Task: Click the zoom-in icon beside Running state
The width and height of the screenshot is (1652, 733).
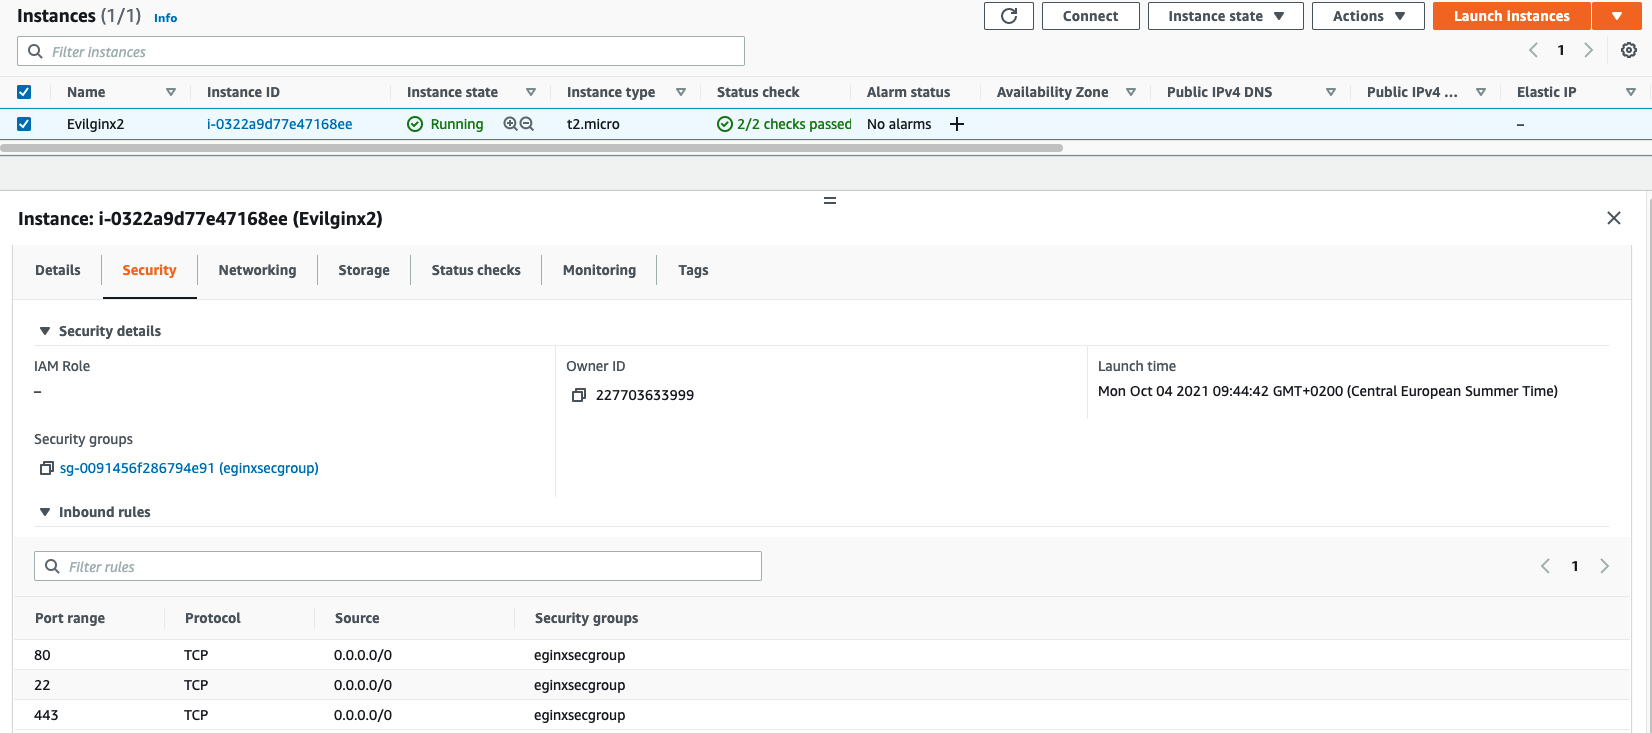Action: 510,124
